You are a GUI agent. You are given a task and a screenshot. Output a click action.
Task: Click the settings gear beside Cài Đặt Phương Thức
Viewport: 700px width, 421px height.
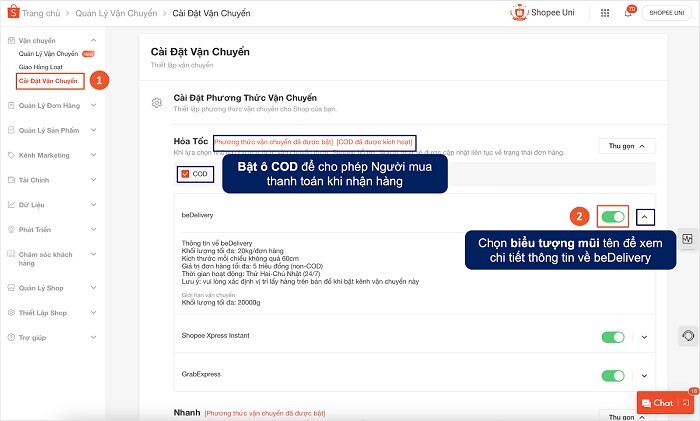tap(156, 102)
